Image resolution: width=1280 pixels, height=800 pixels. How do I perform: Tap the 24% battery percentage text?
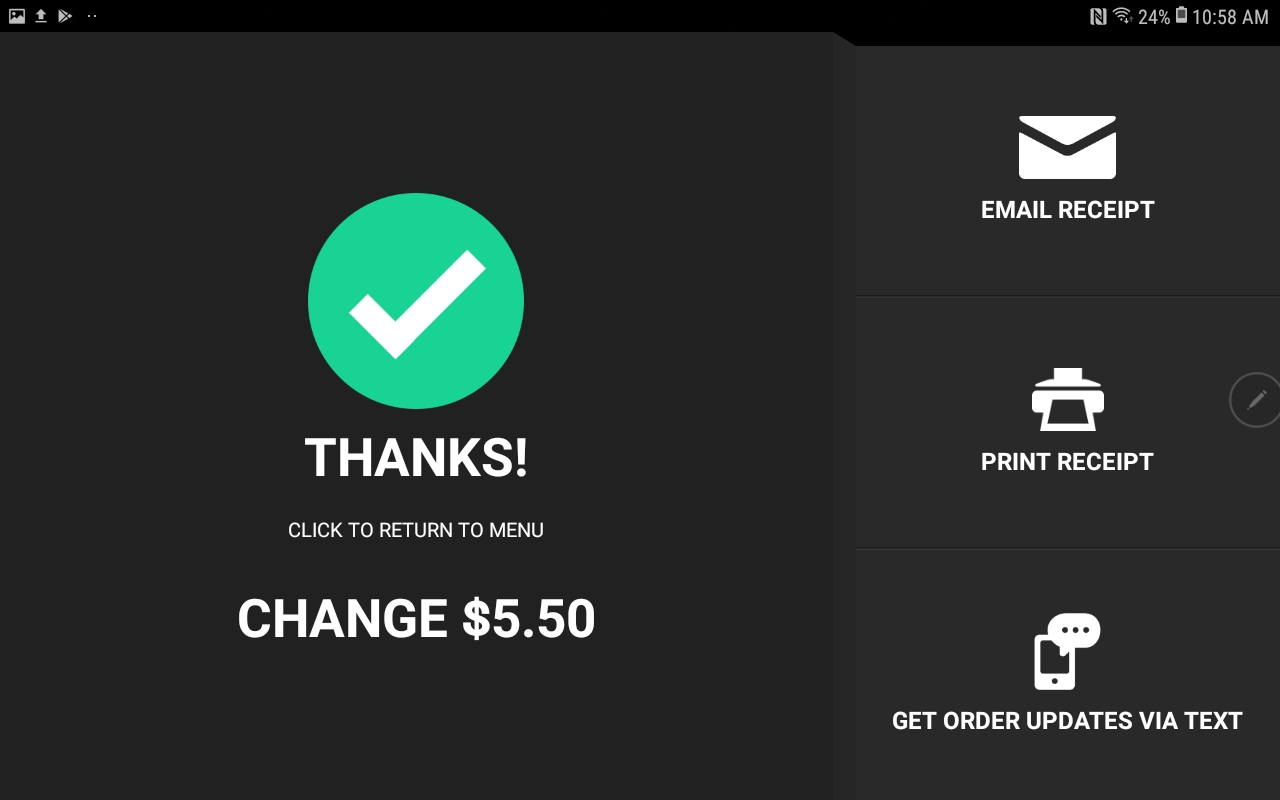[1154, 17]
